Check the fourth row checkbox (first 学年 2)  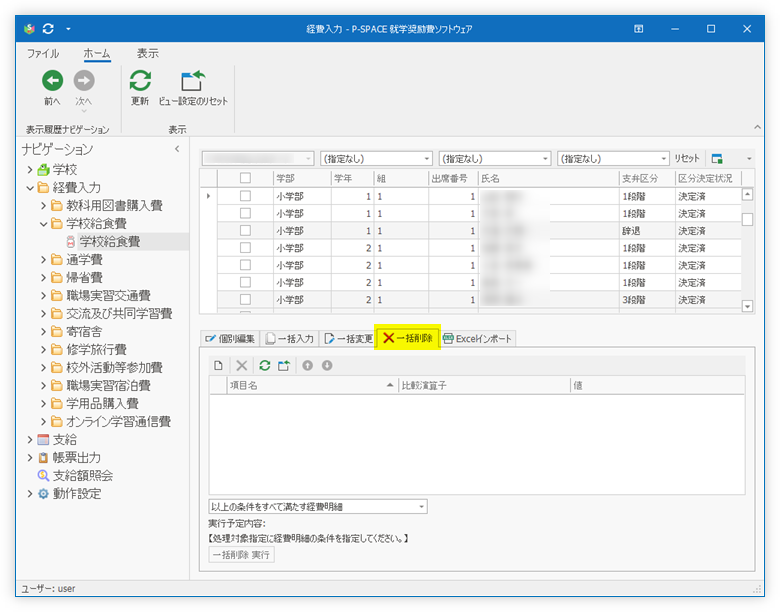(x=245, y=248)
